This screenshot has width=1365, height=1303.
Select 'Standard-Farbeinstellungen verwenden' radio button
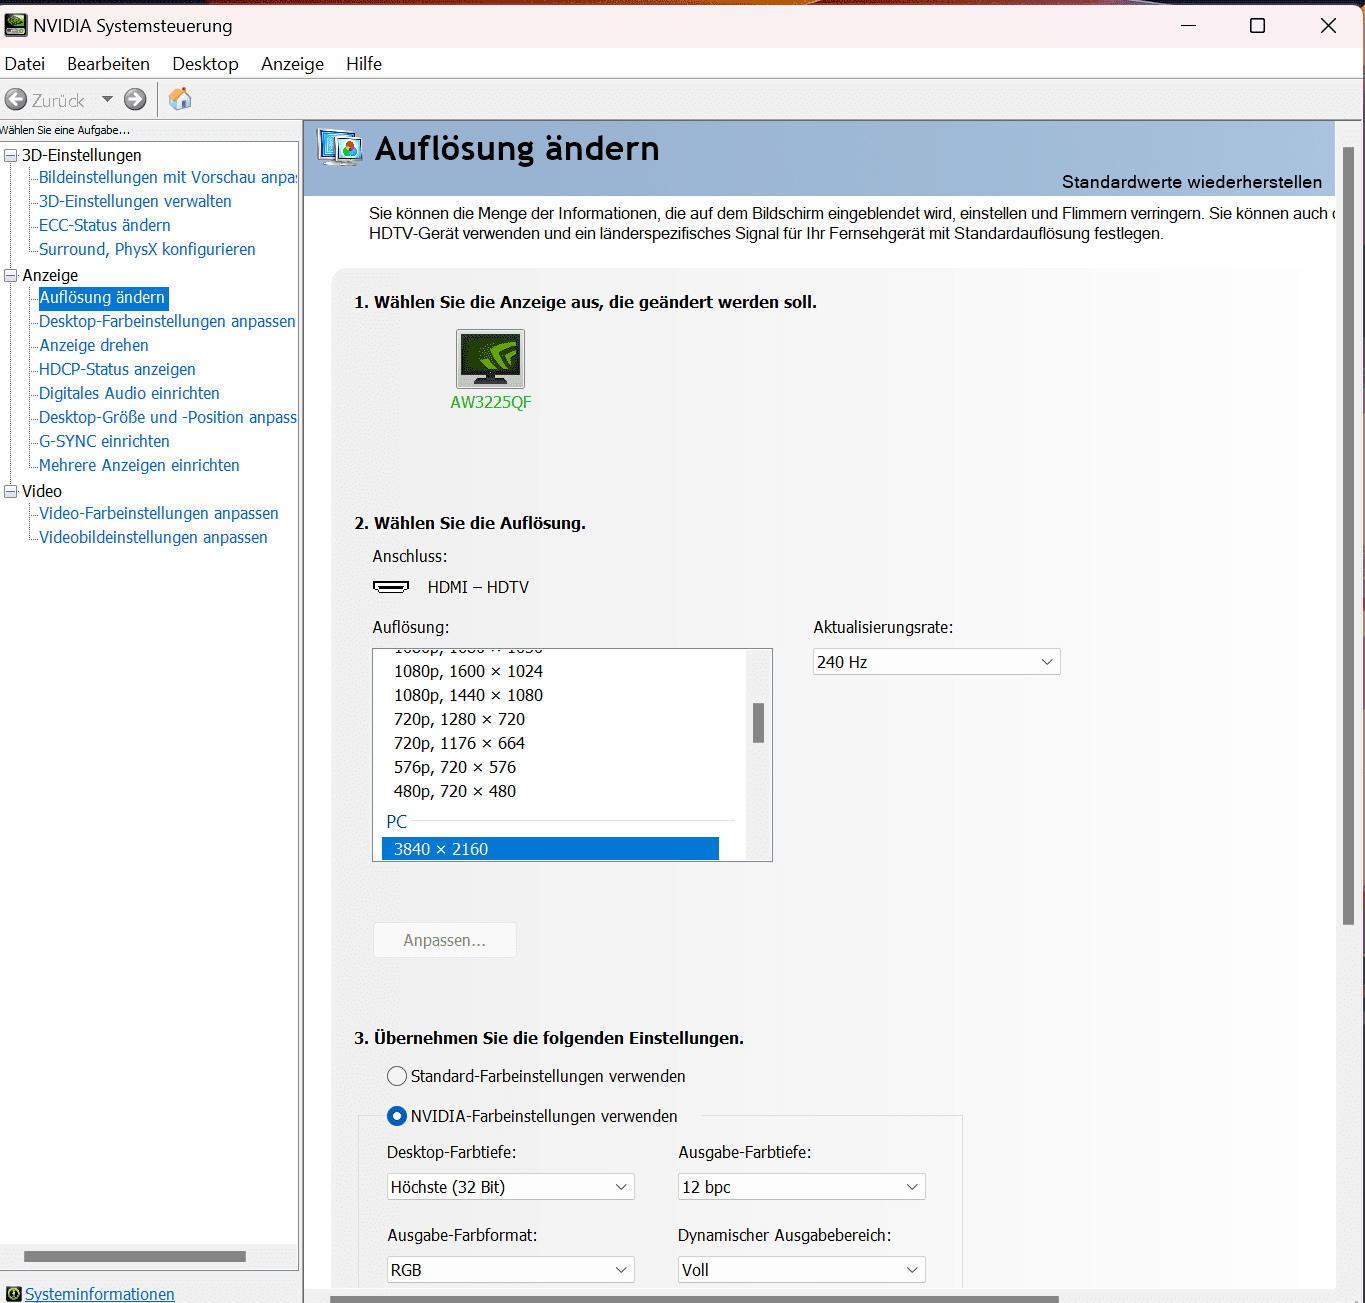397,1076
